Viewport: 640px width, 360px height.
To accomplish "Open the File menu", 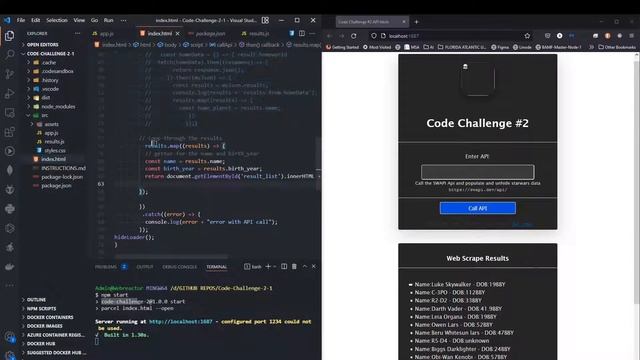I will (21, 20).
